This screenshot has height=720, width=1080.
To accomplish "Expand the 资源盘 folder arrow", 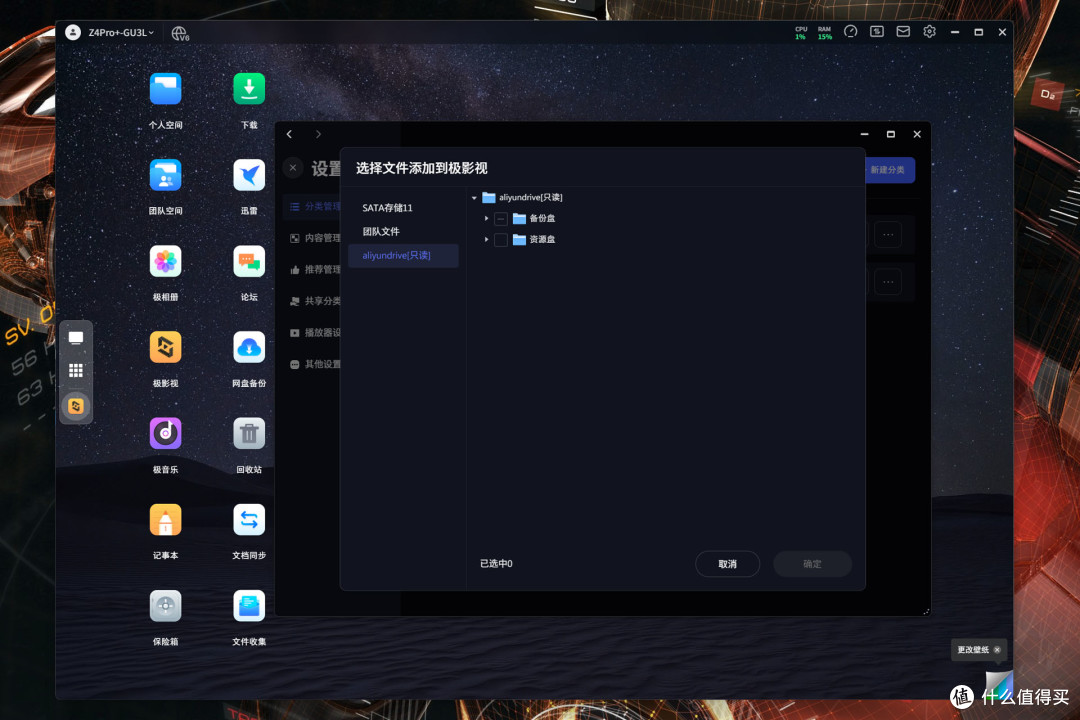I will (486, 239).
